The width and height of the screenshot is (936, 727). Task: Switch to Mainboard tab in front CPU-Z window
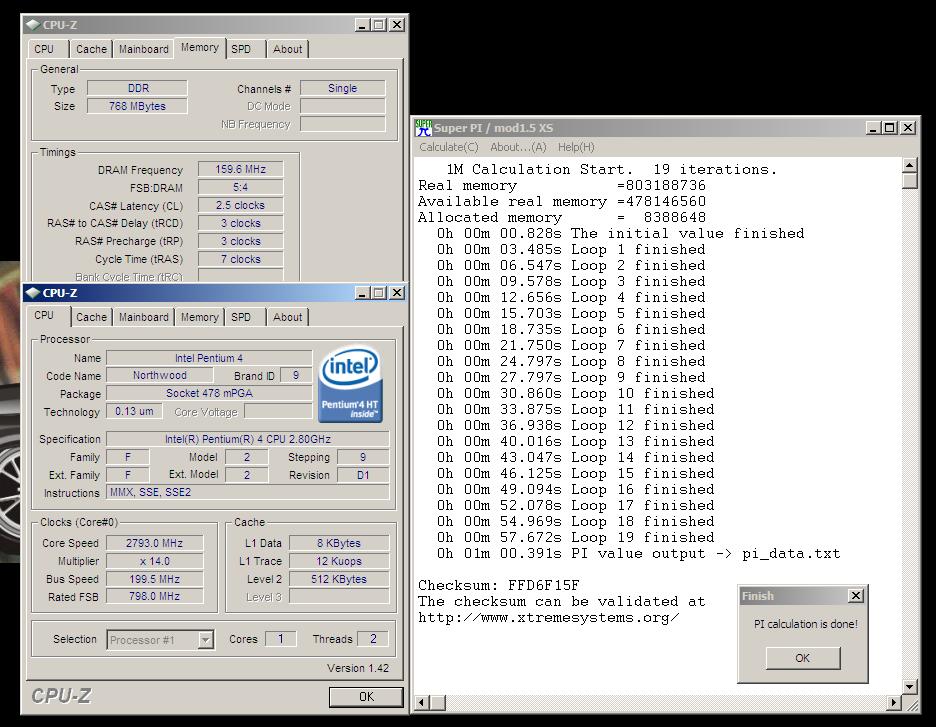[x=144, y=317]
